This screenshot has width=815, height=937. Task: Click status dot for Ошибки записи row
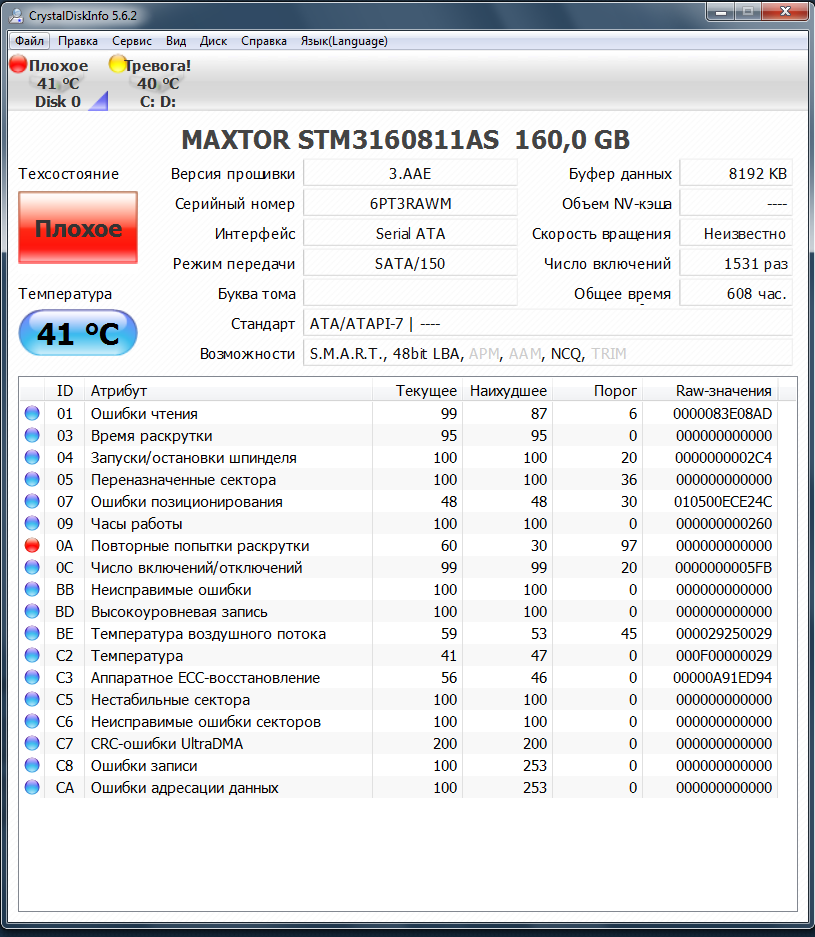[x=32, y=765]
